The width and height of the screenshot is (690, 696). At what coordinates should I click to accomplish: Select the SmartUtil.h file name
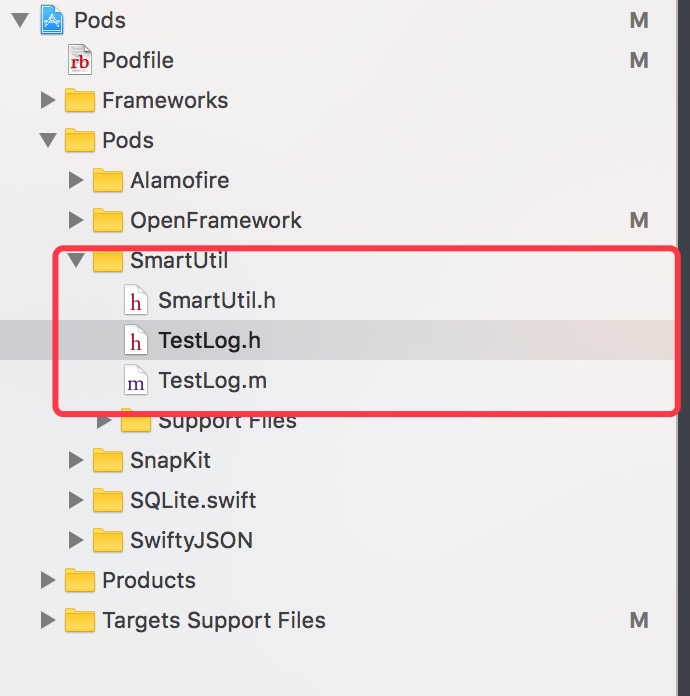(x=217, y=301)
